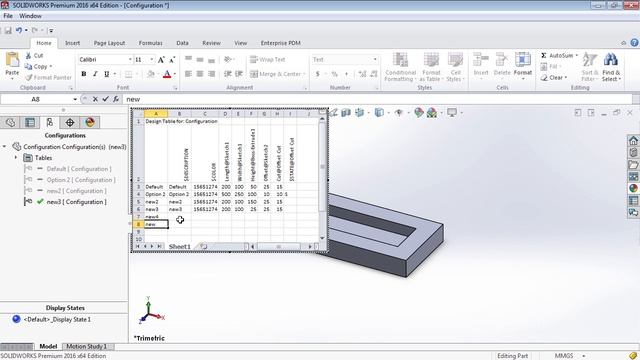Open the PropertyManager tab
The width and height of the screenshot is (640, 360).
tap(30, 122)
